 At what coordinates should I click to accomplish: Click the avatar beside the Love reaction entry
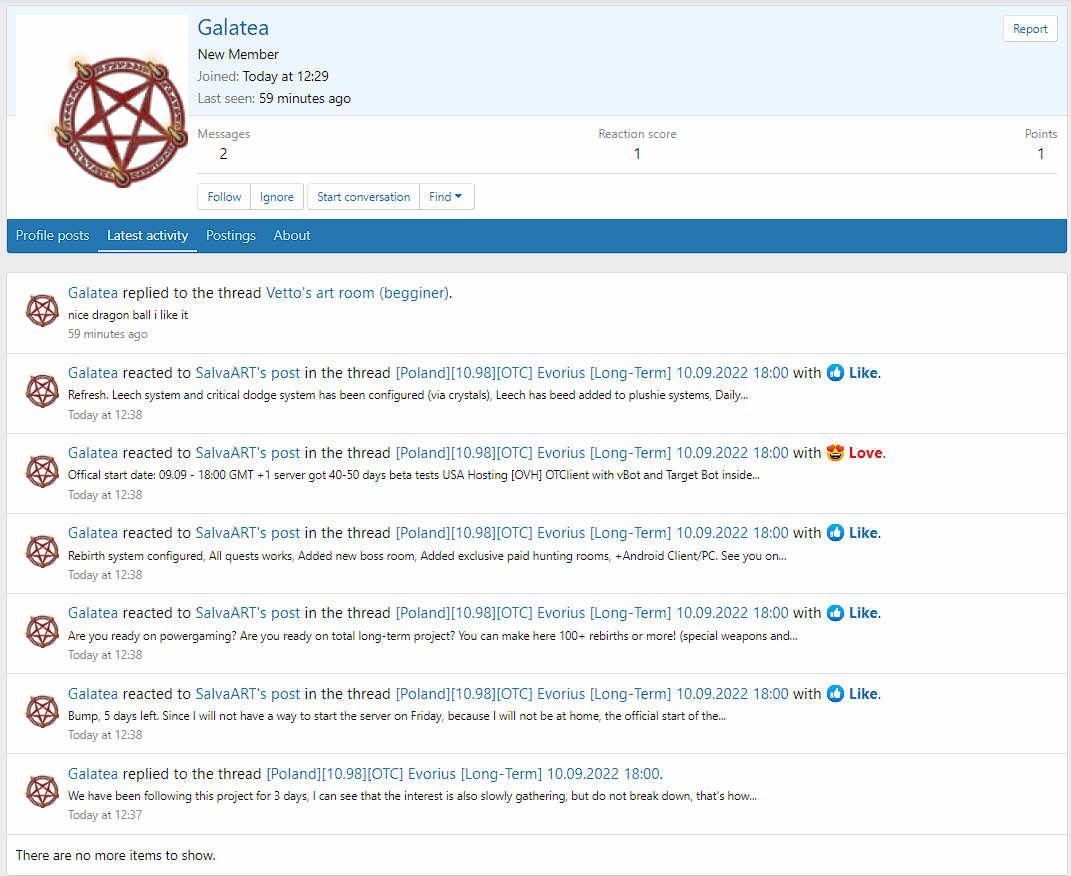42,471
